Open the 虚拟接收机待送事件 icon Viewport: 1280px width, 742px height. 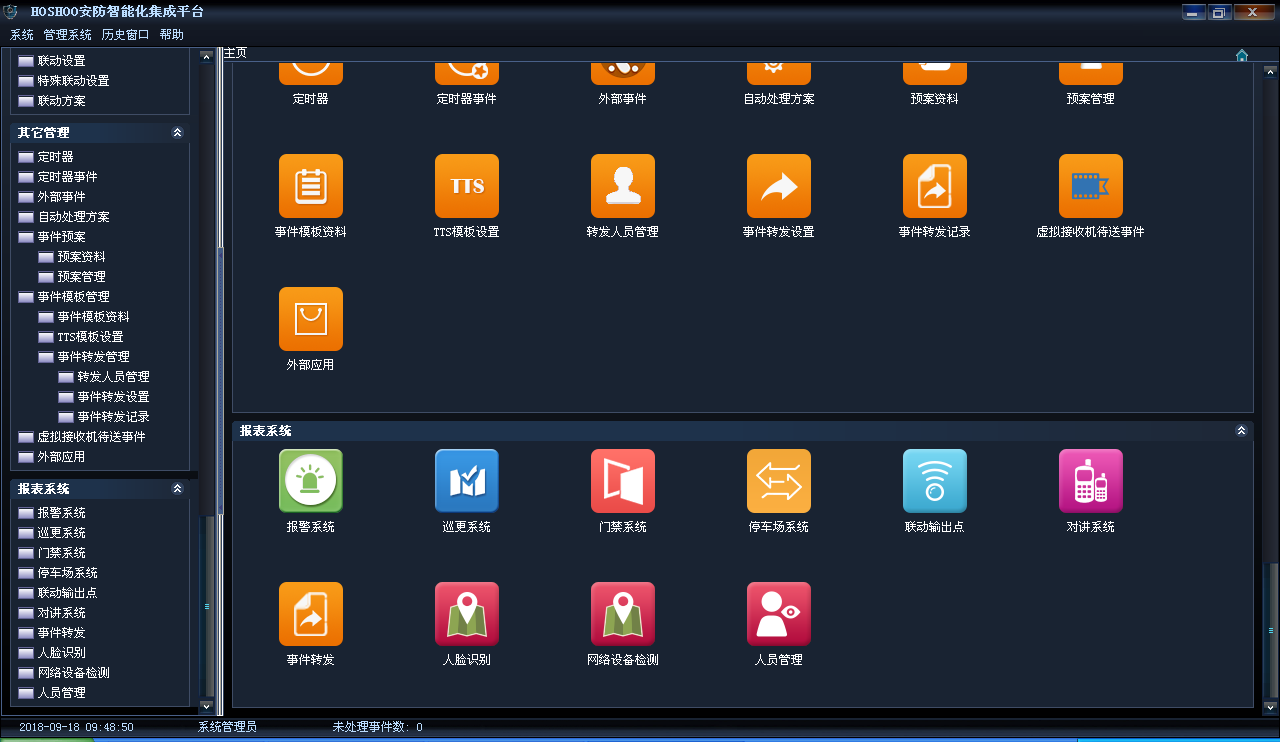pyautogui.click(x=1090, y=186)
